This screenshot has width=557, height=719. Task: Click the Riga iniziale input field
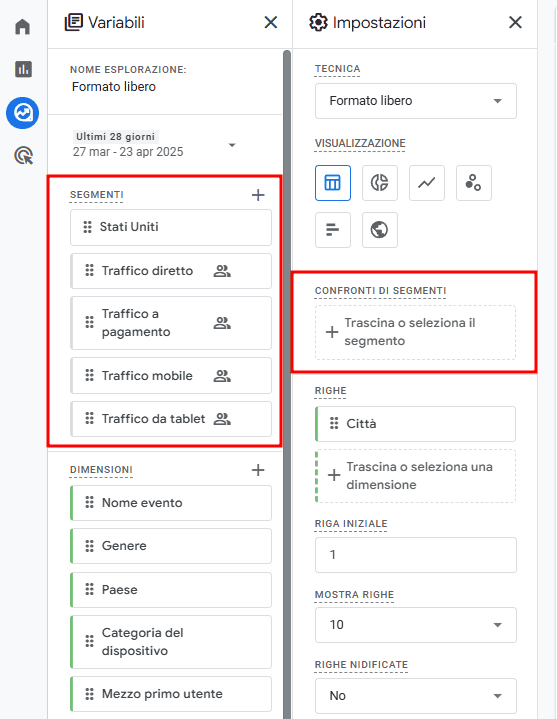pyautogui.click(x=416, y=555)
